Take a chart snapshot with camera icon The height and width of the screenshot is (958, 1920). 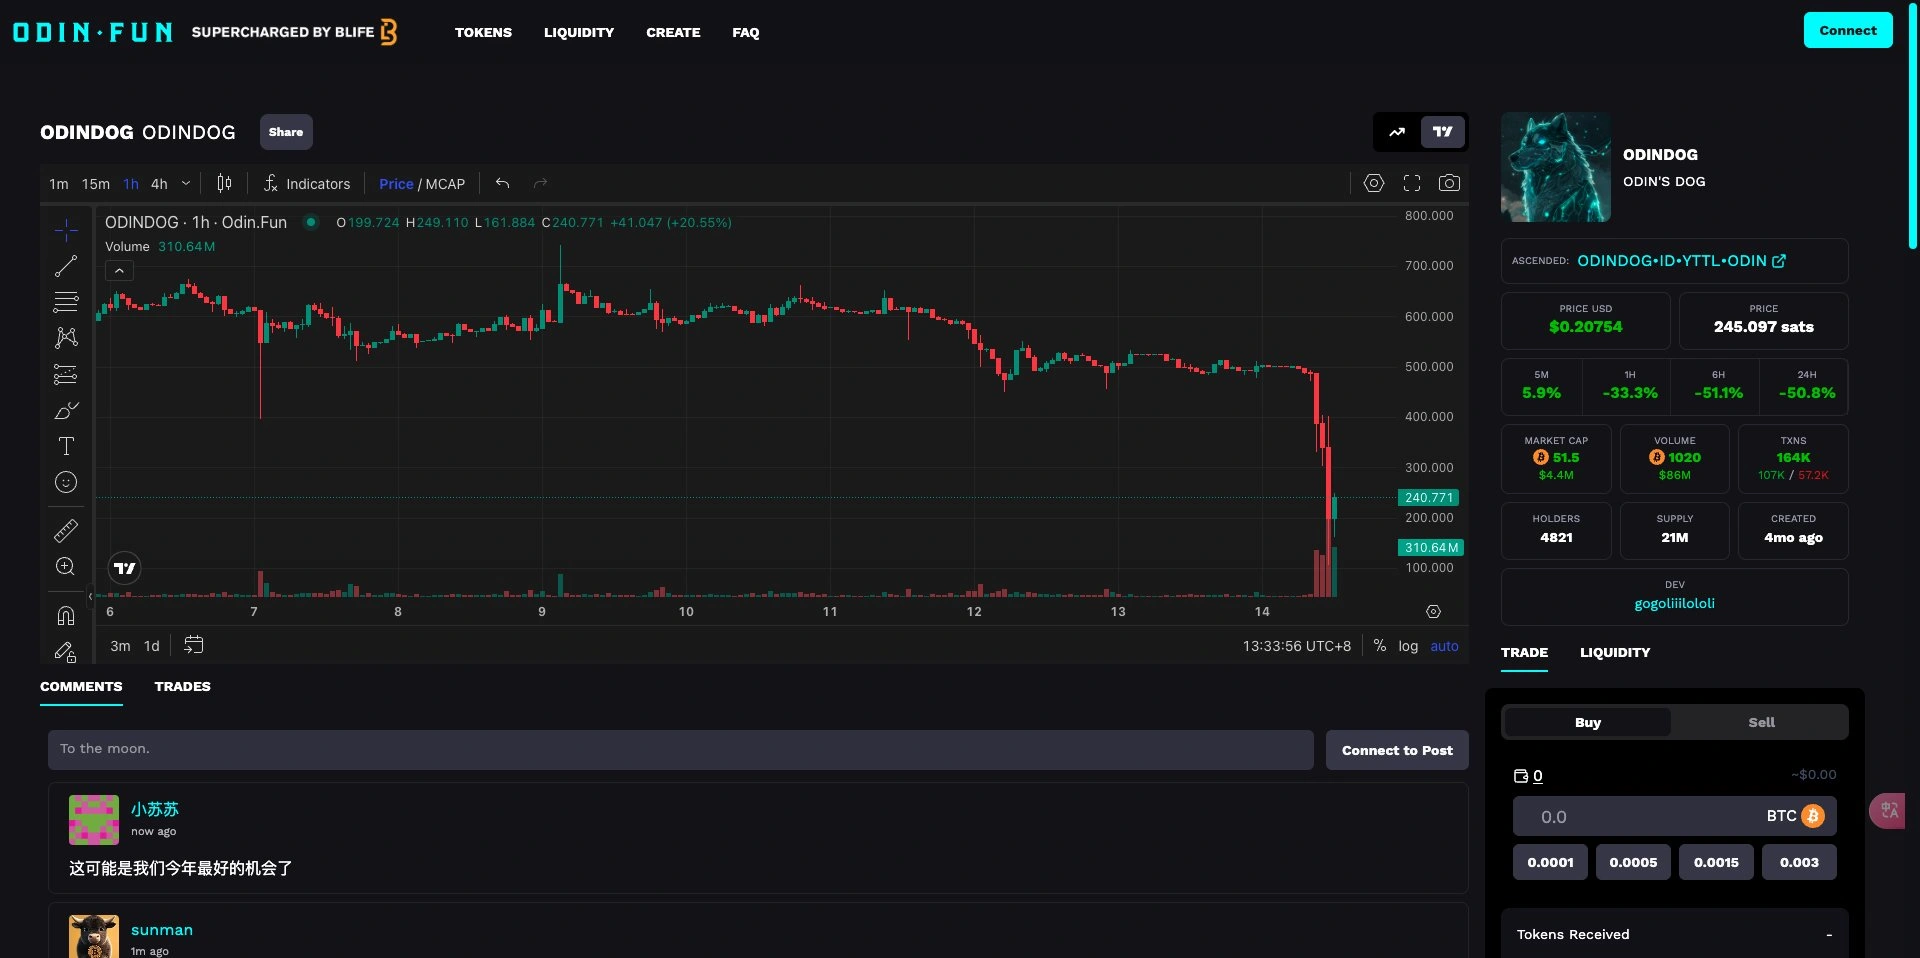tap(1449, 183)
